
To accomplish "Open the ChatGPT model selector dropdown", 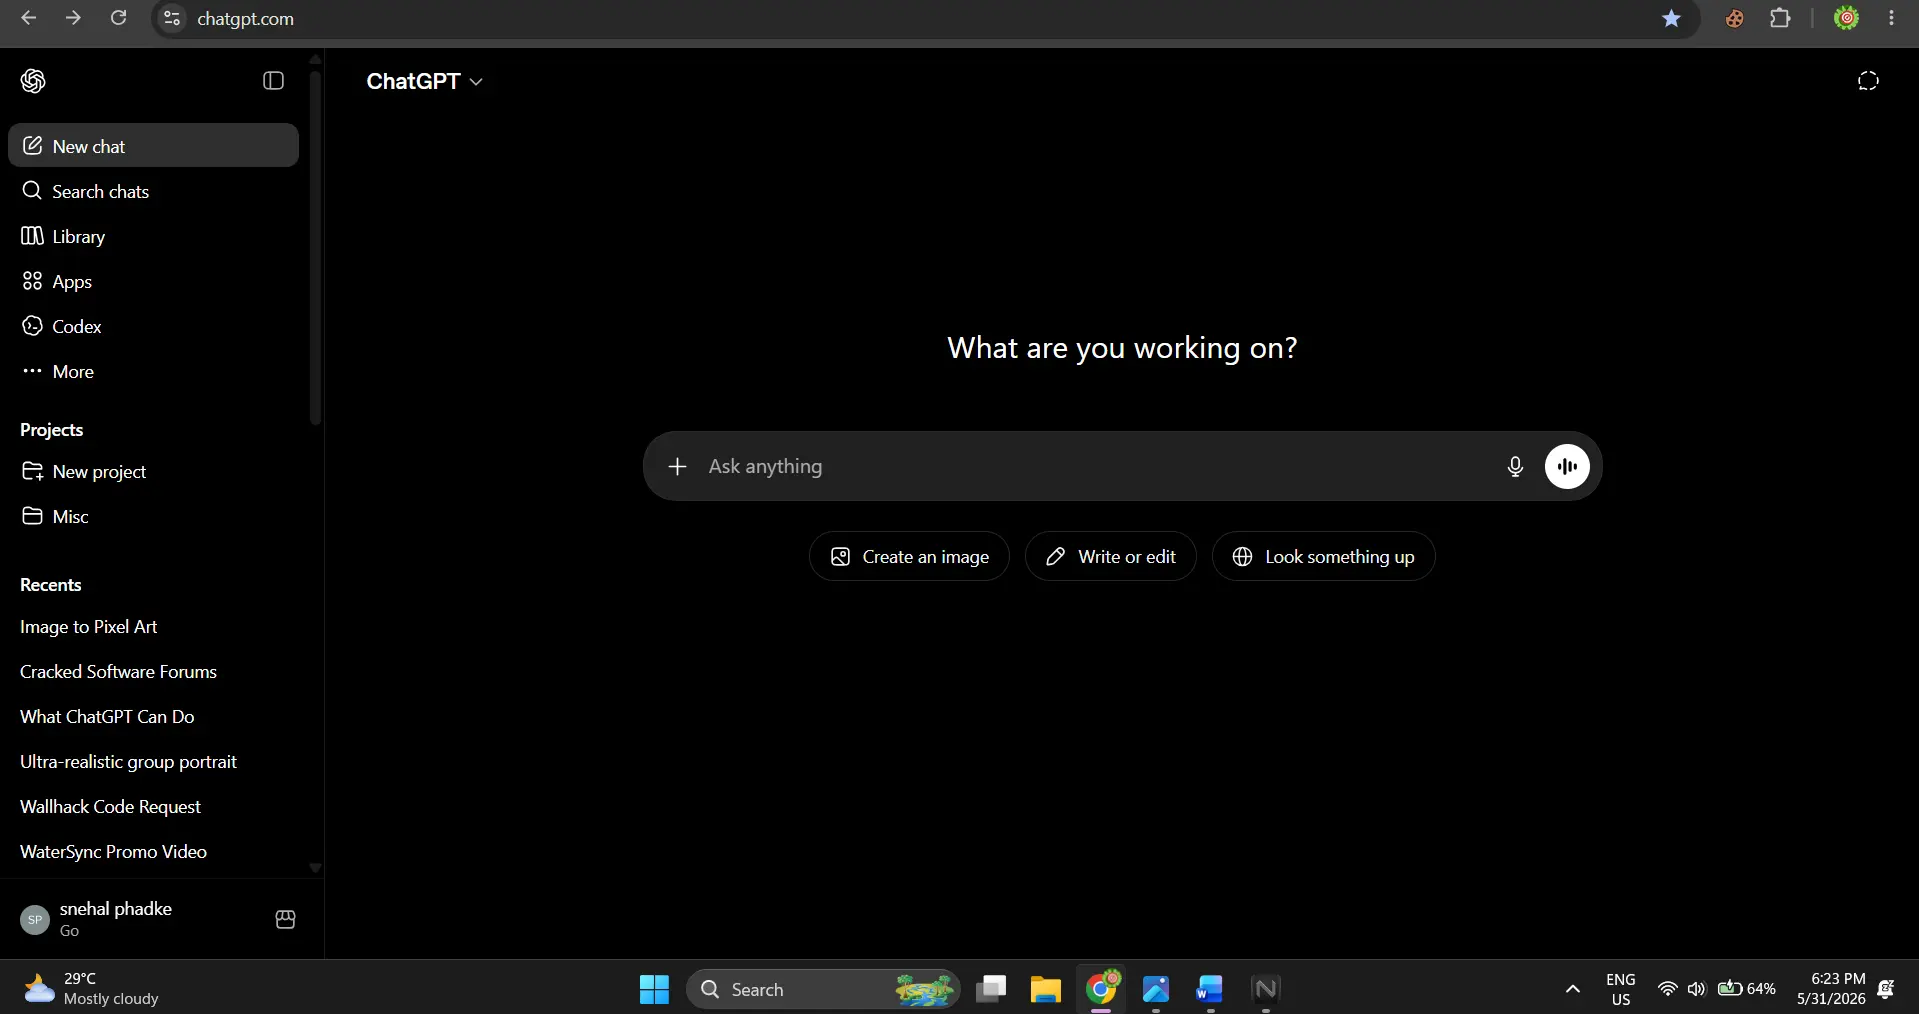I will coord(424,81).
